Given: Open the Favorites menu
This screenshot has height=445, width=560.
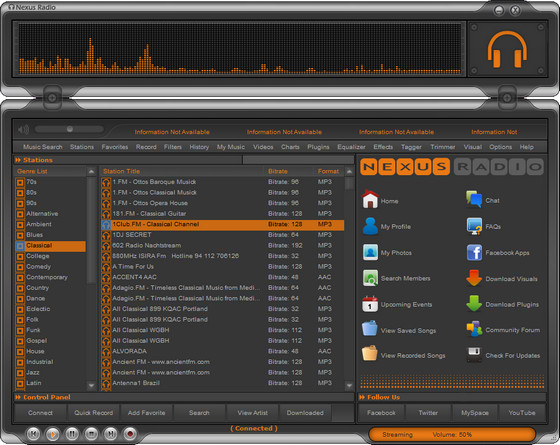Looking at the screenshot, I should click(115, 147).
